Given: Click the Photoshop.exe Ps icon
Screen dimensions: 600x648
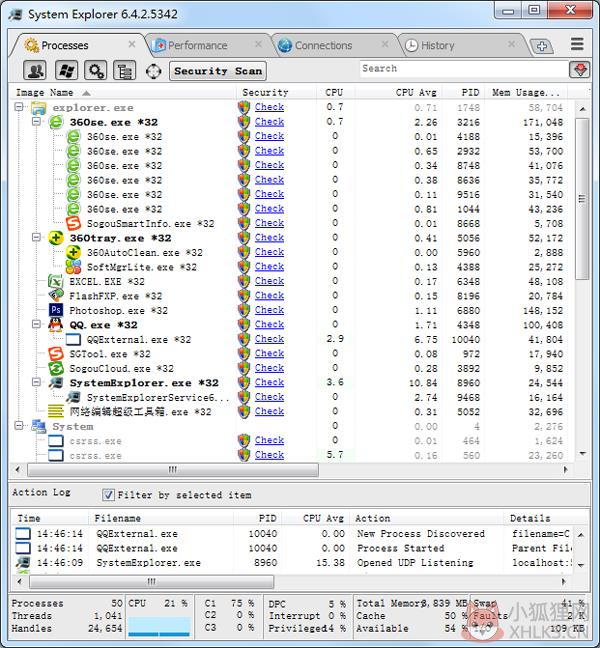Looking at the screenshot, I should point(56,310).
